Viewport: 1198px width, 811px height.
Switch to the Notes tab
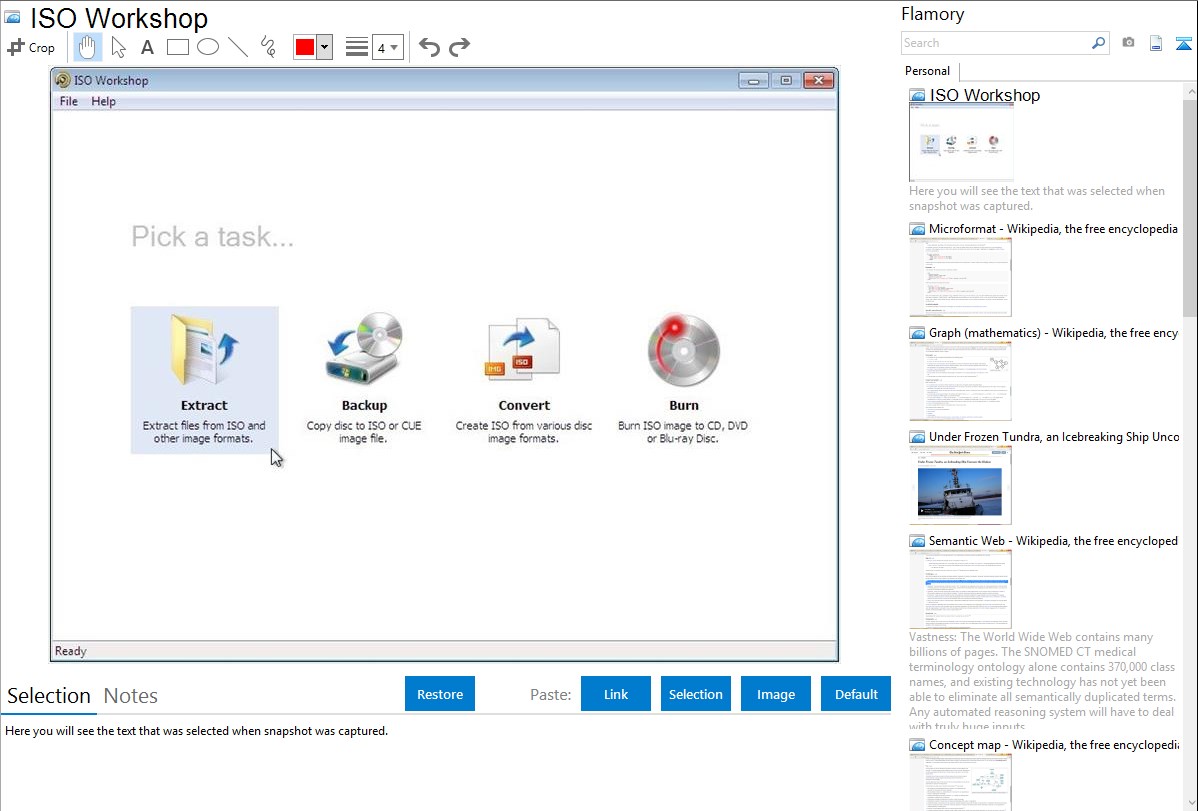point(131,696)
